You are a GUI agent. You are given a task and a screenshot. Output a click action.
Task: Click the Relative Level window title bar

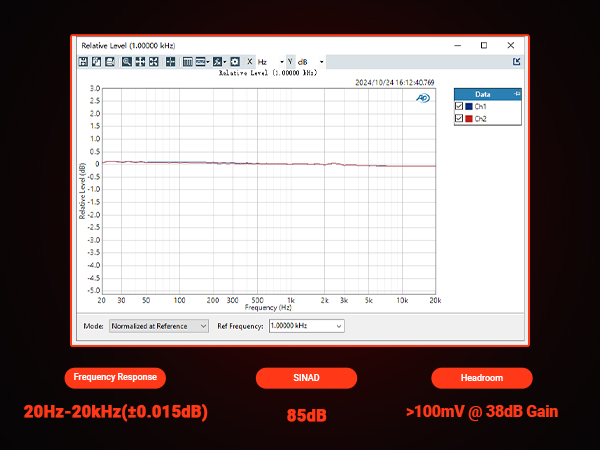coord(250,45)
